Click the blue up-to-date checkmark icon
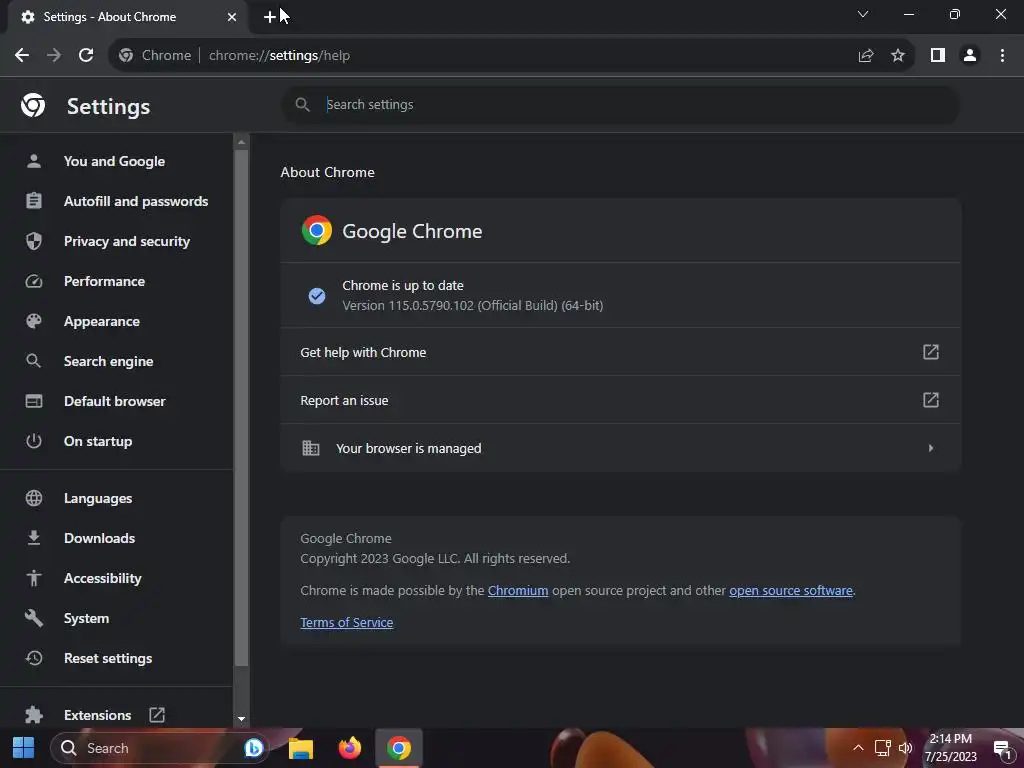This screenshot has height=768, width=1024. pos(317,296)
